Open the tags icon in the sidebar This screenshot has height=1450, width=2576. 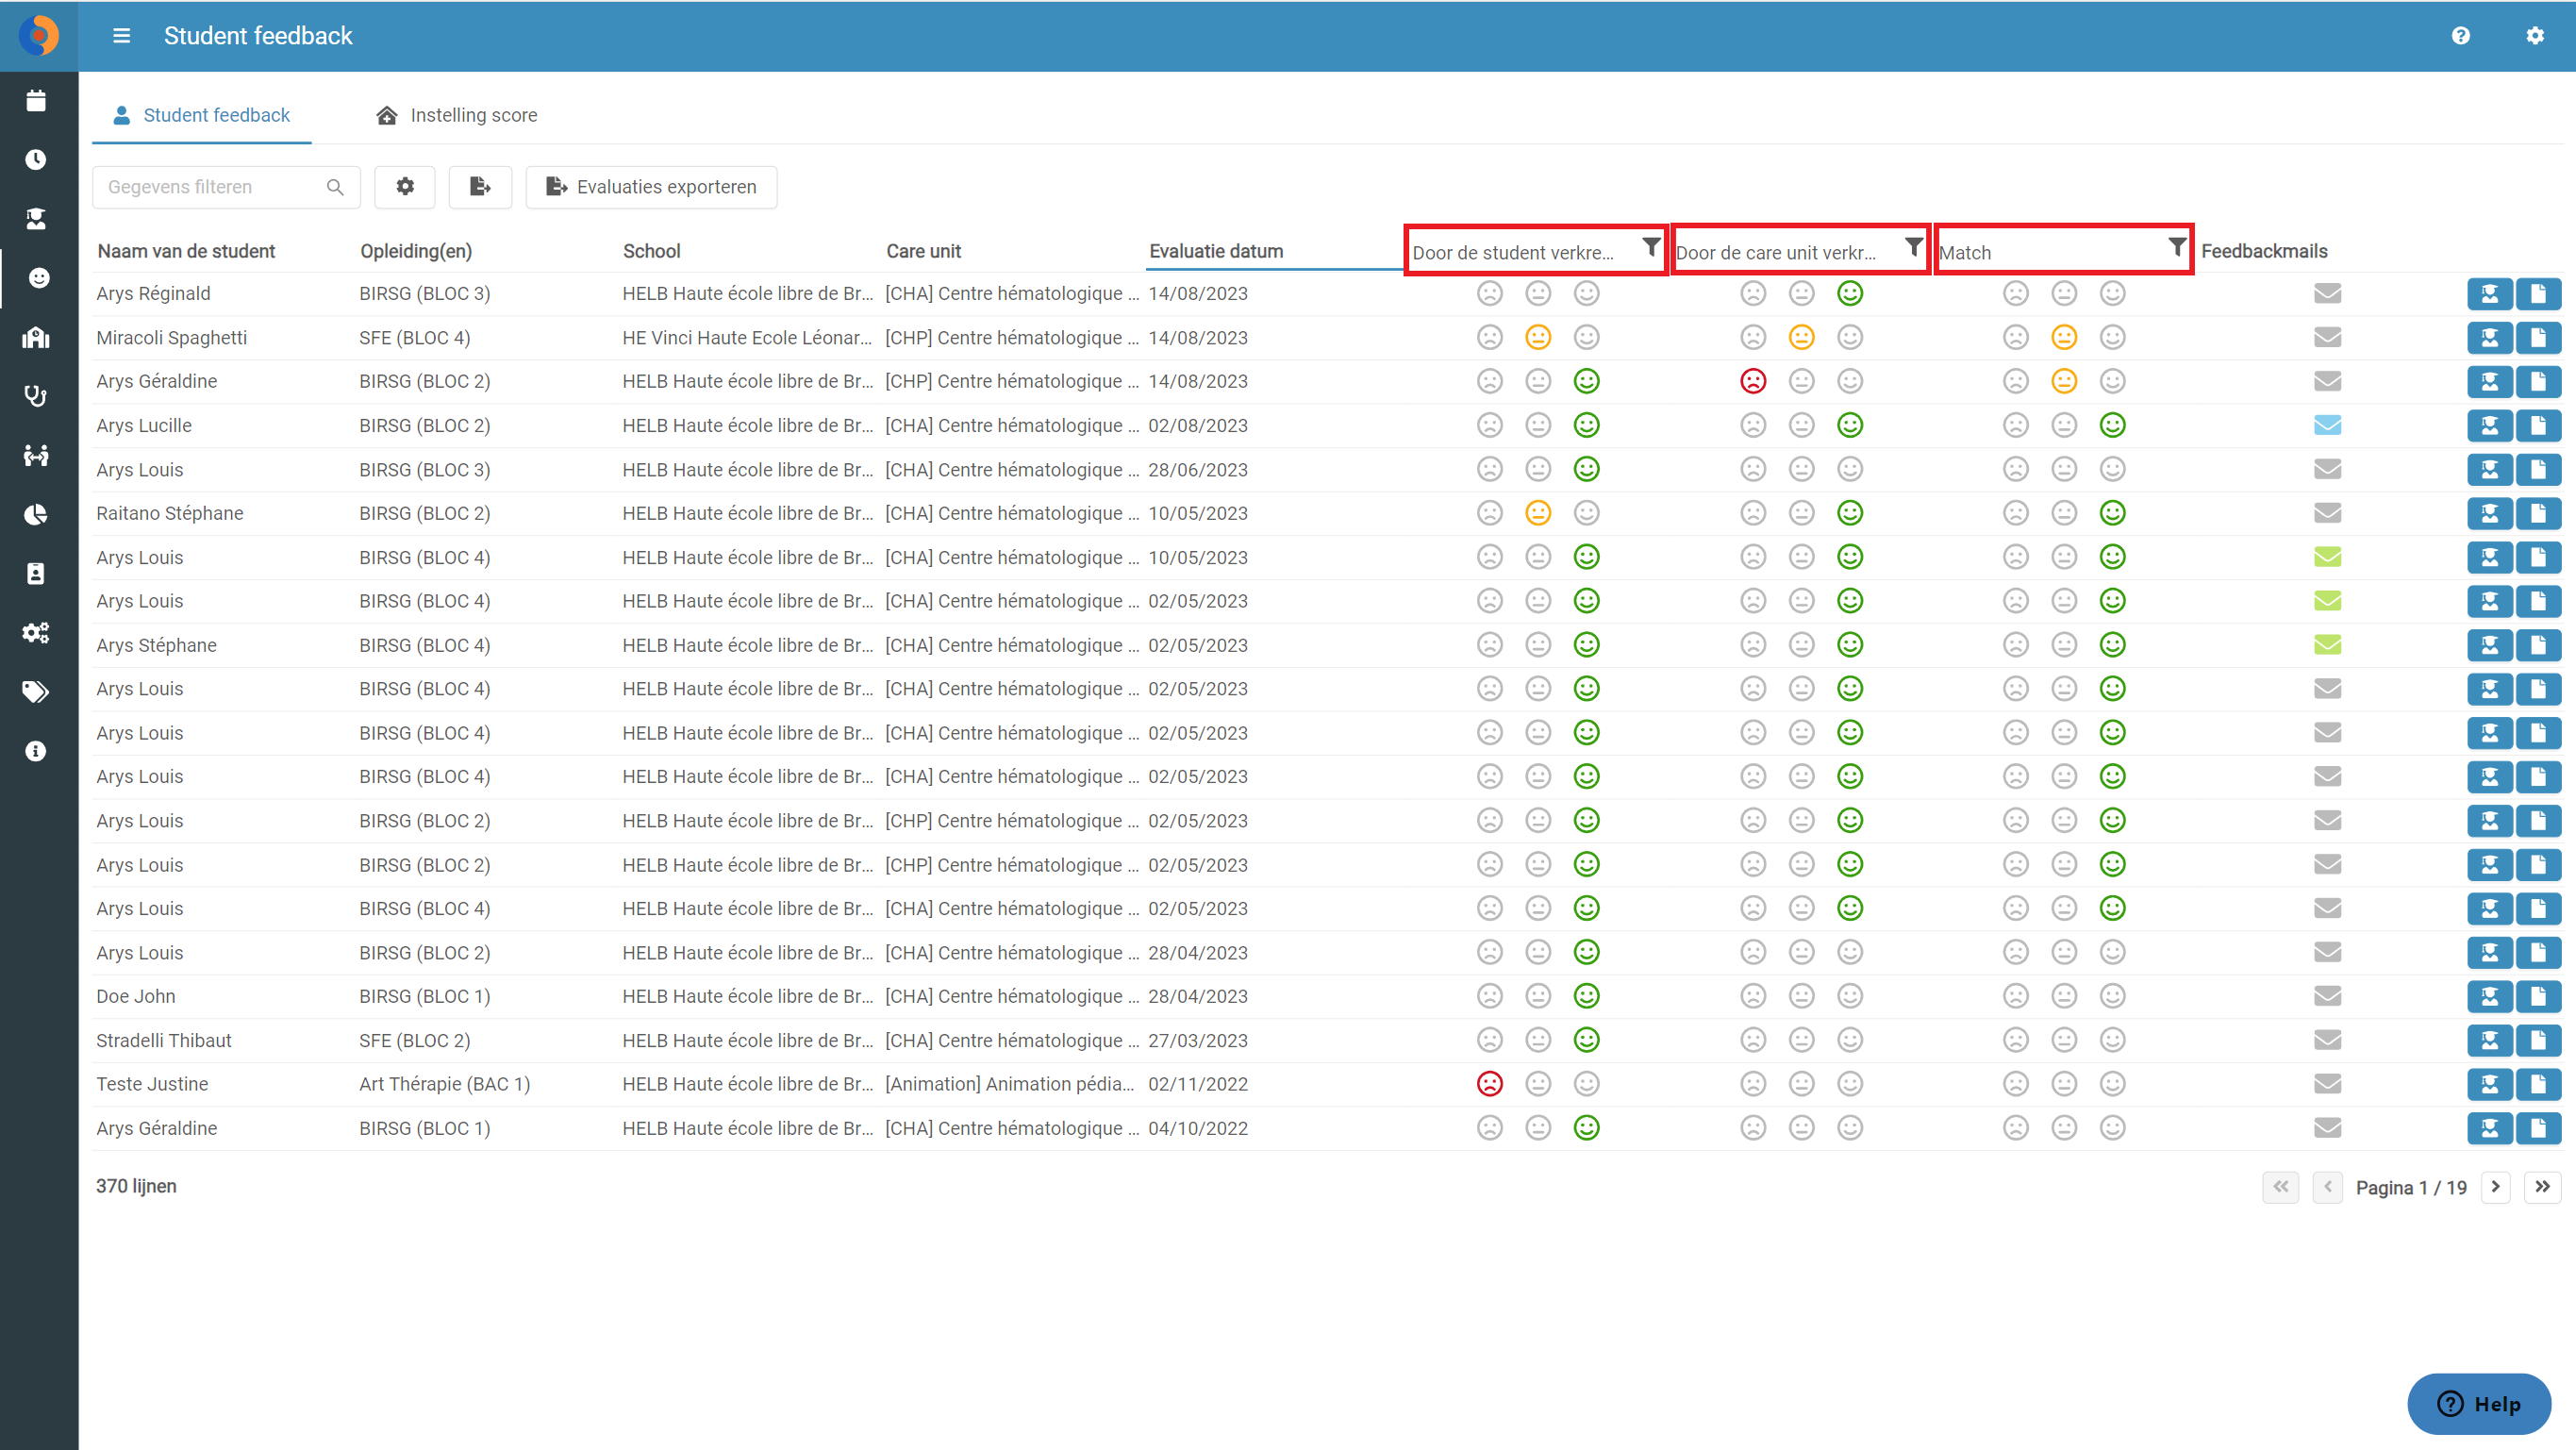pyautogui.click(x=36, y=692)
